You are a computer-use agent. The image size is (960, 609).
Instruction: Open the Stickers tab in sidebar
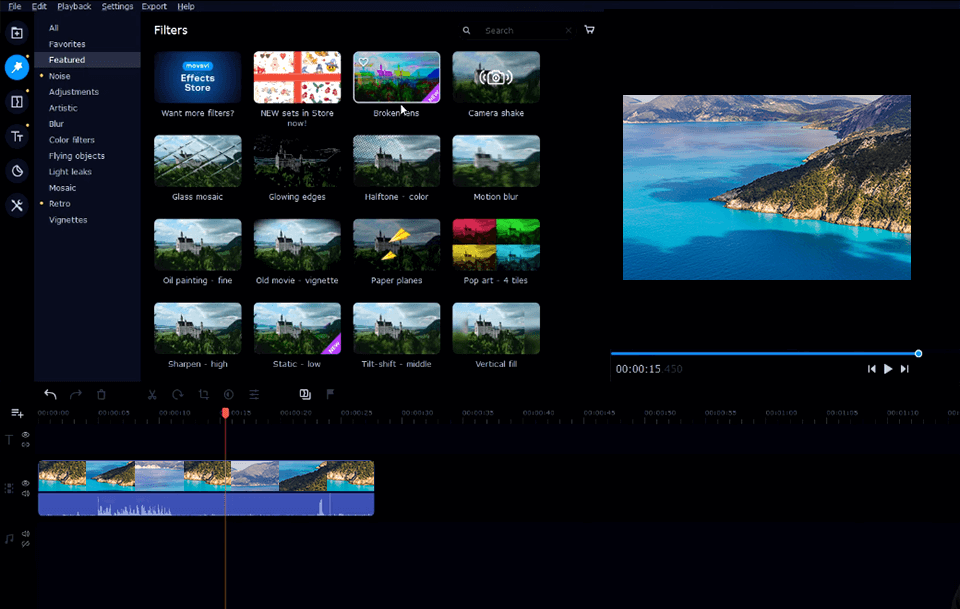17,171
